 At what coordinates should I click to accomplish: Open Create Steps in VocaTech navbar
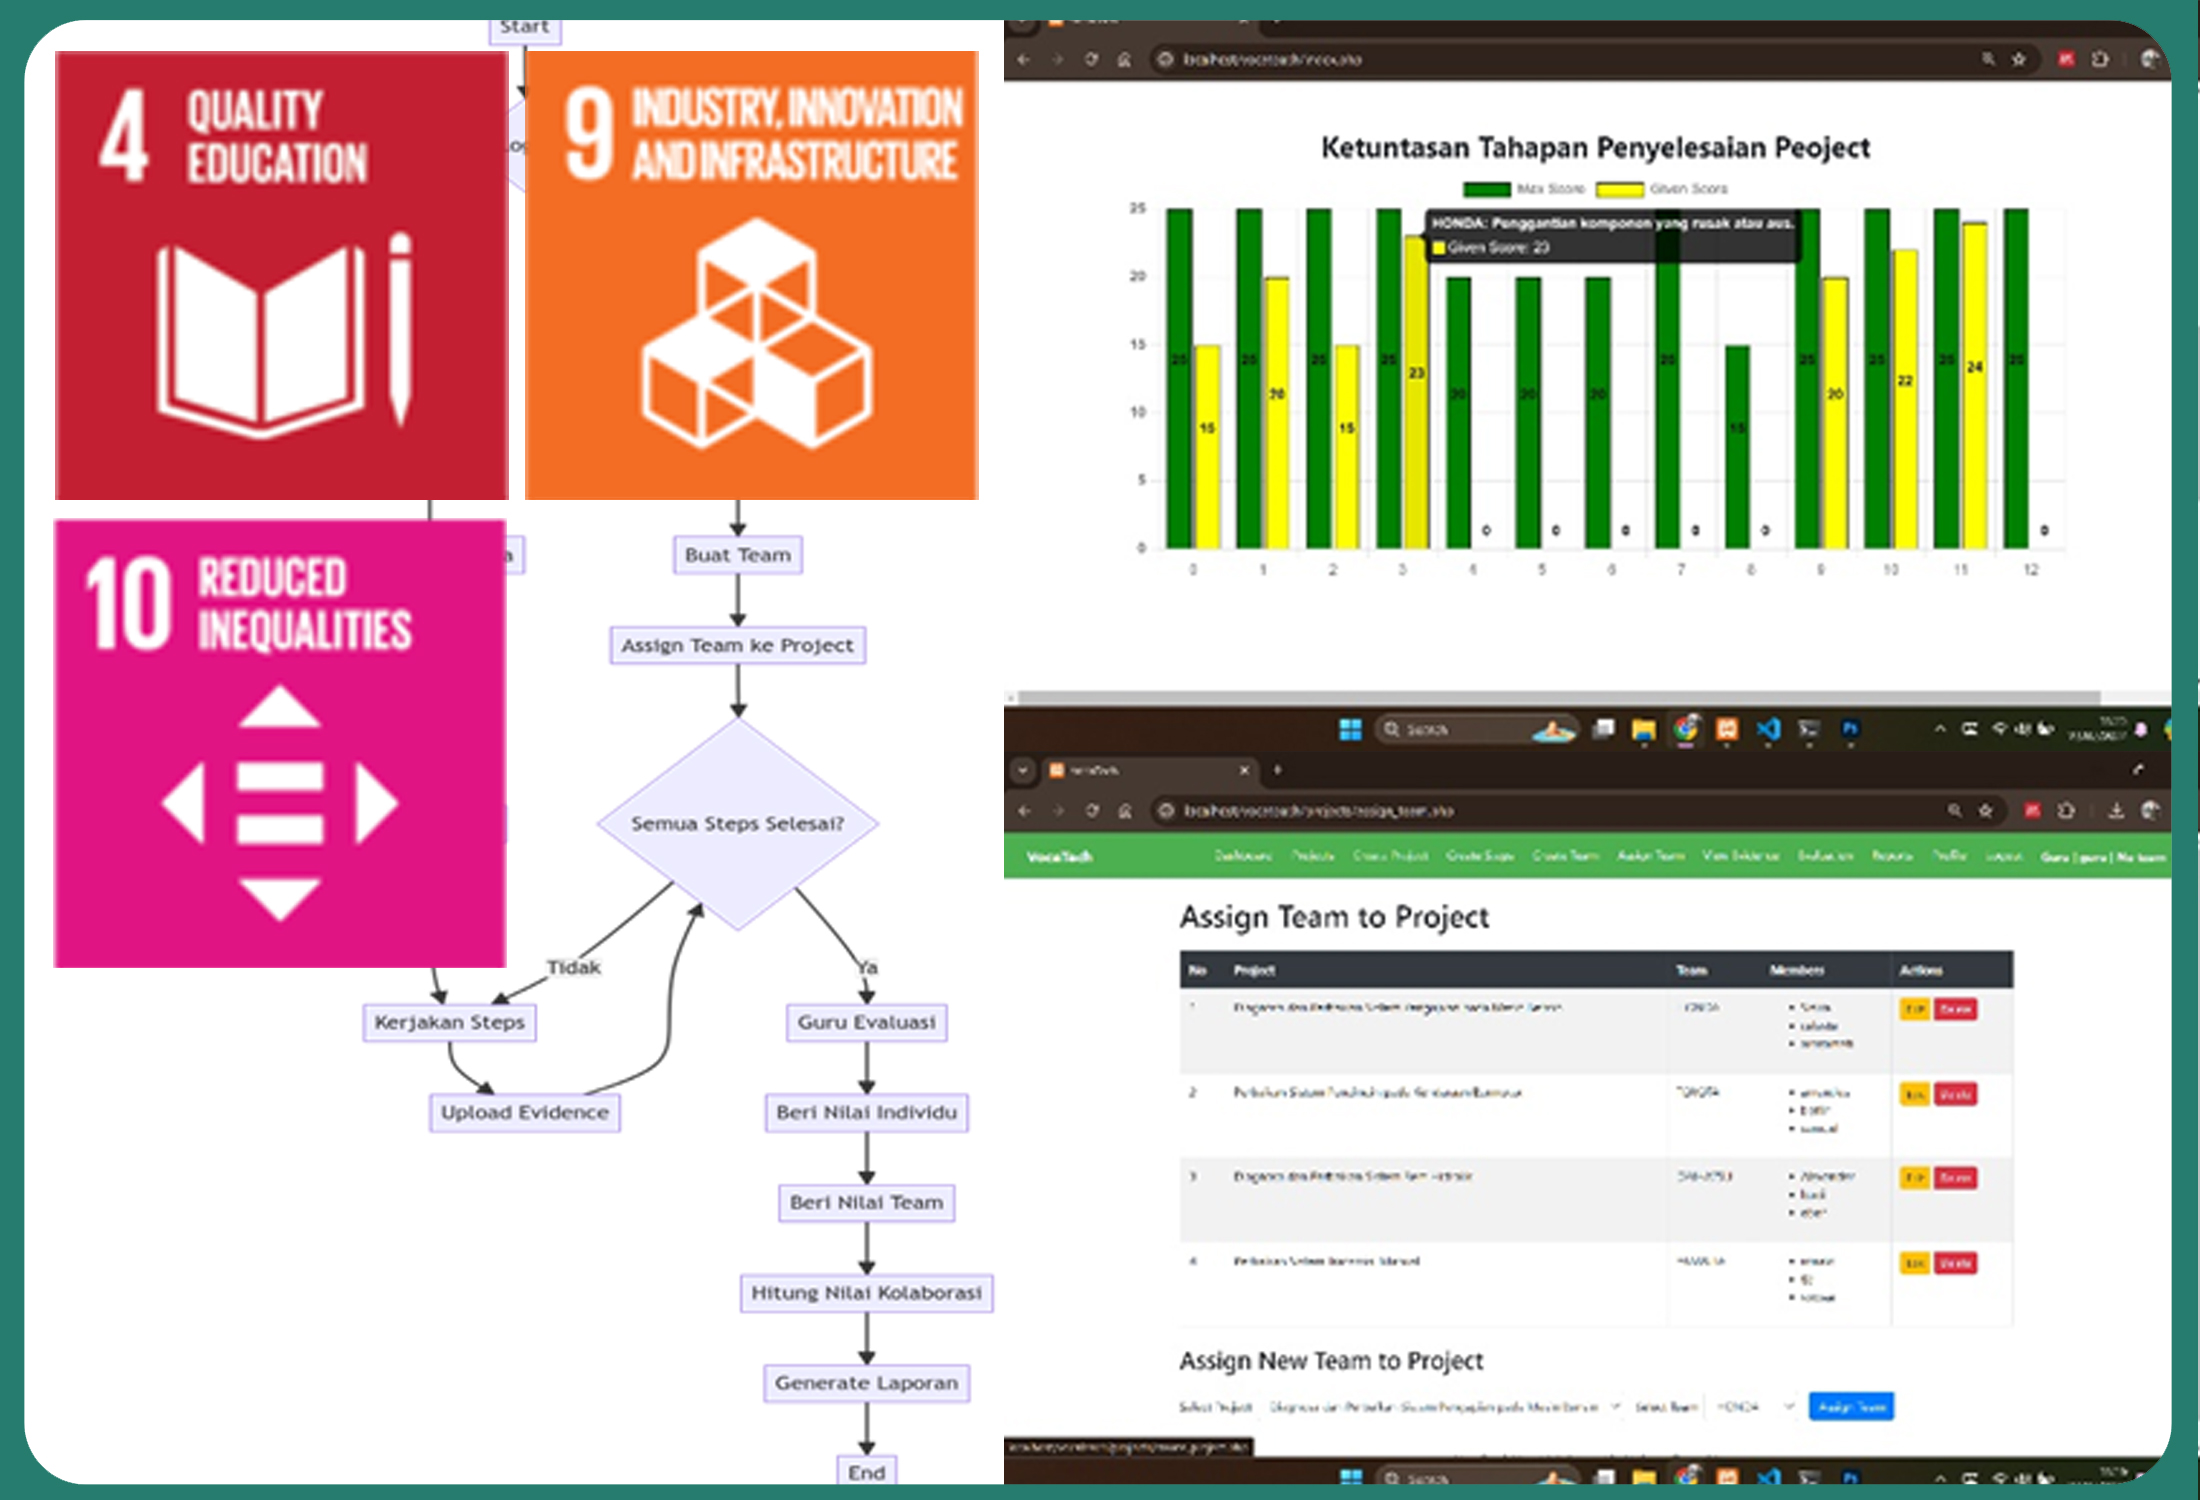(x=1480, y=856)
